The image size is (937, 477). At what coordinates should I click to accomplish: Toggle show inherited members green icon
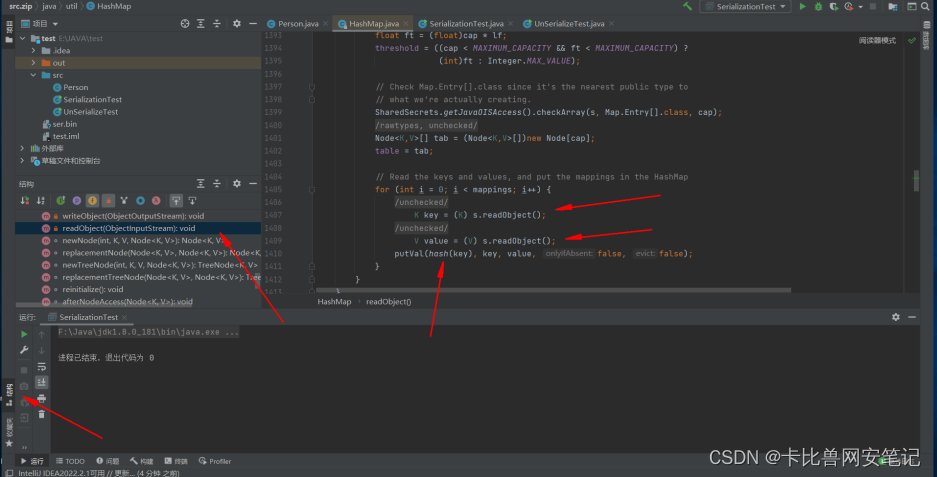click(x=60, y=201)
